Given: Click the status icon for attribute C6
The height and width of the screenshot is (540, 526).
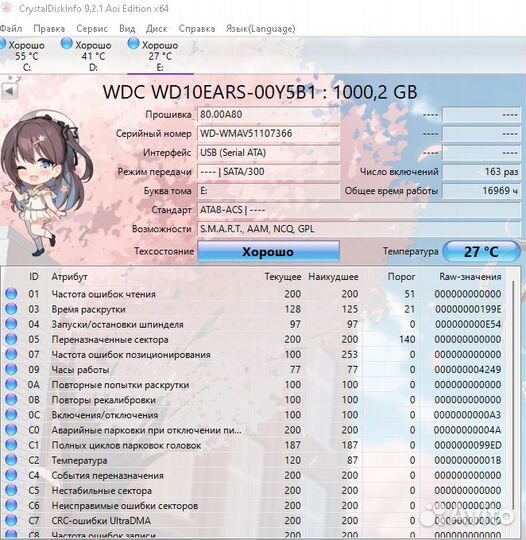Looking at the screenshot, I should coord(11,506).
